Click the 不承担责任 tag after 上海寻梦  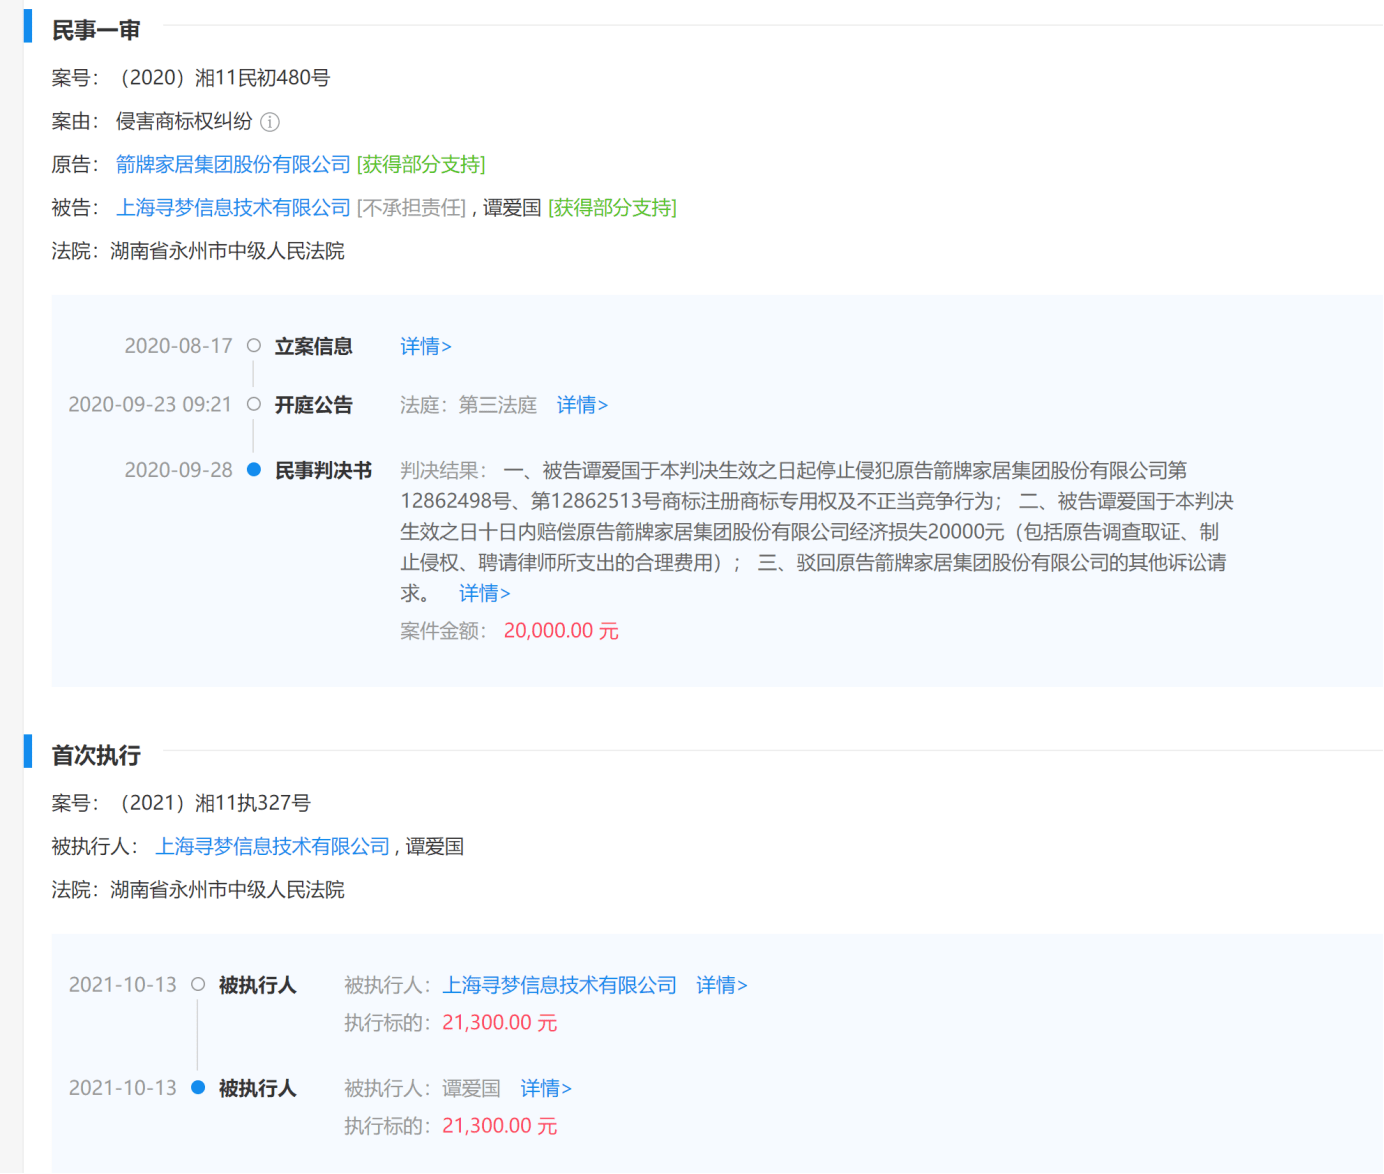click(x=411, y=207)
